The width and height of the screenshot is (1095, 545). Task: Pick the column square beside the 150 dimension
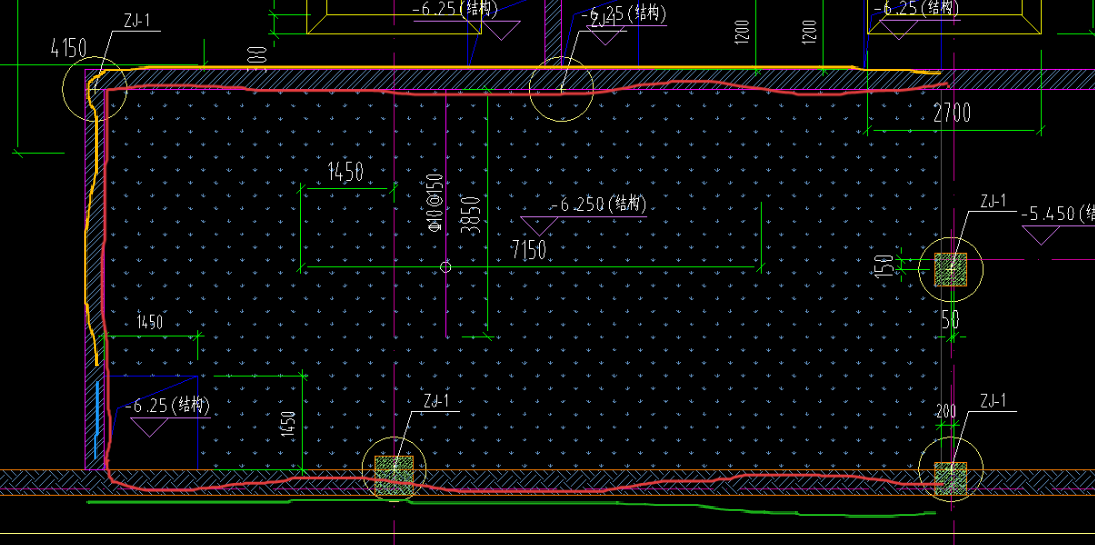950,270
